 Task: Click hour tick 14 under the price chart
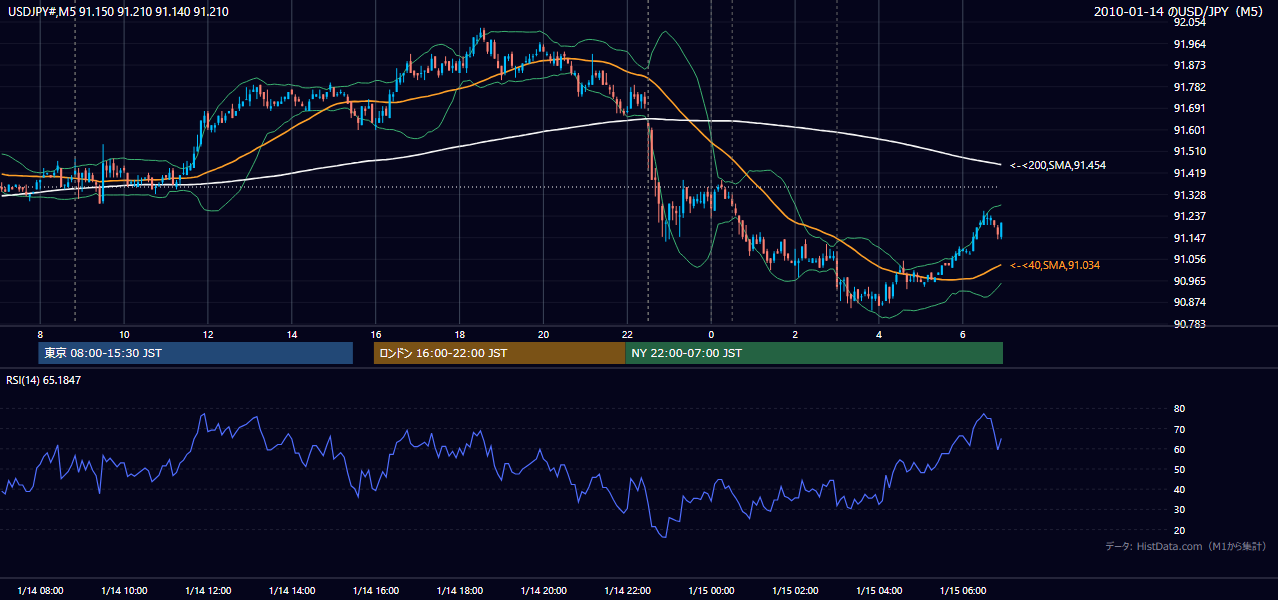click(292, 334)
